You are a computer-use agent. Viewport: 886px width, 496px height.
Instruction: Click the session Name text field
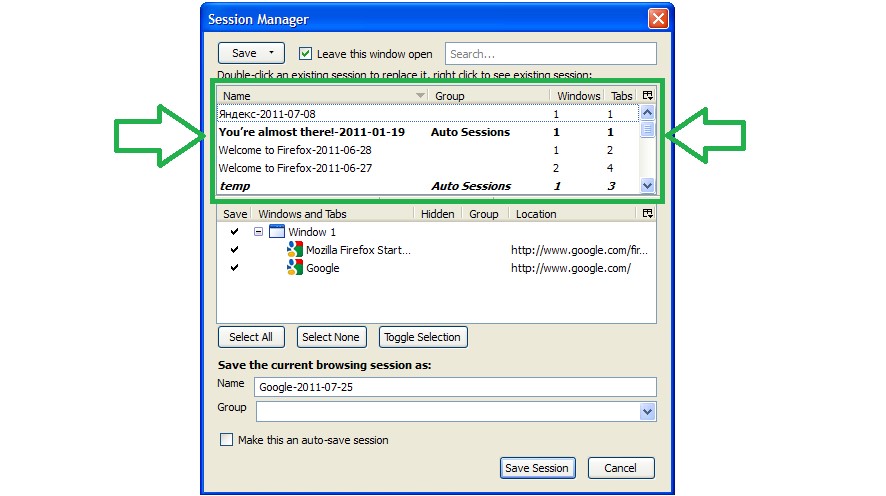click(454, 387)
